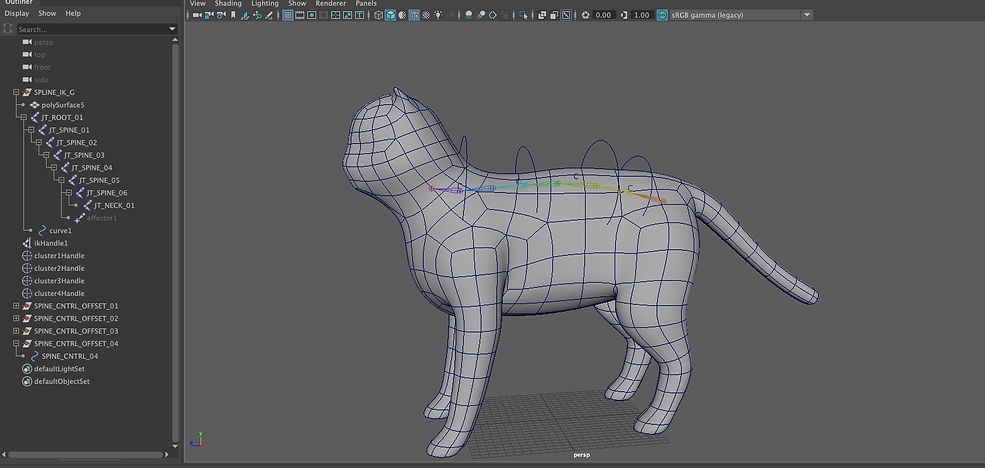
Task: Toggle Multisample Anti-aliasing icon
Action: coord(492,15)
